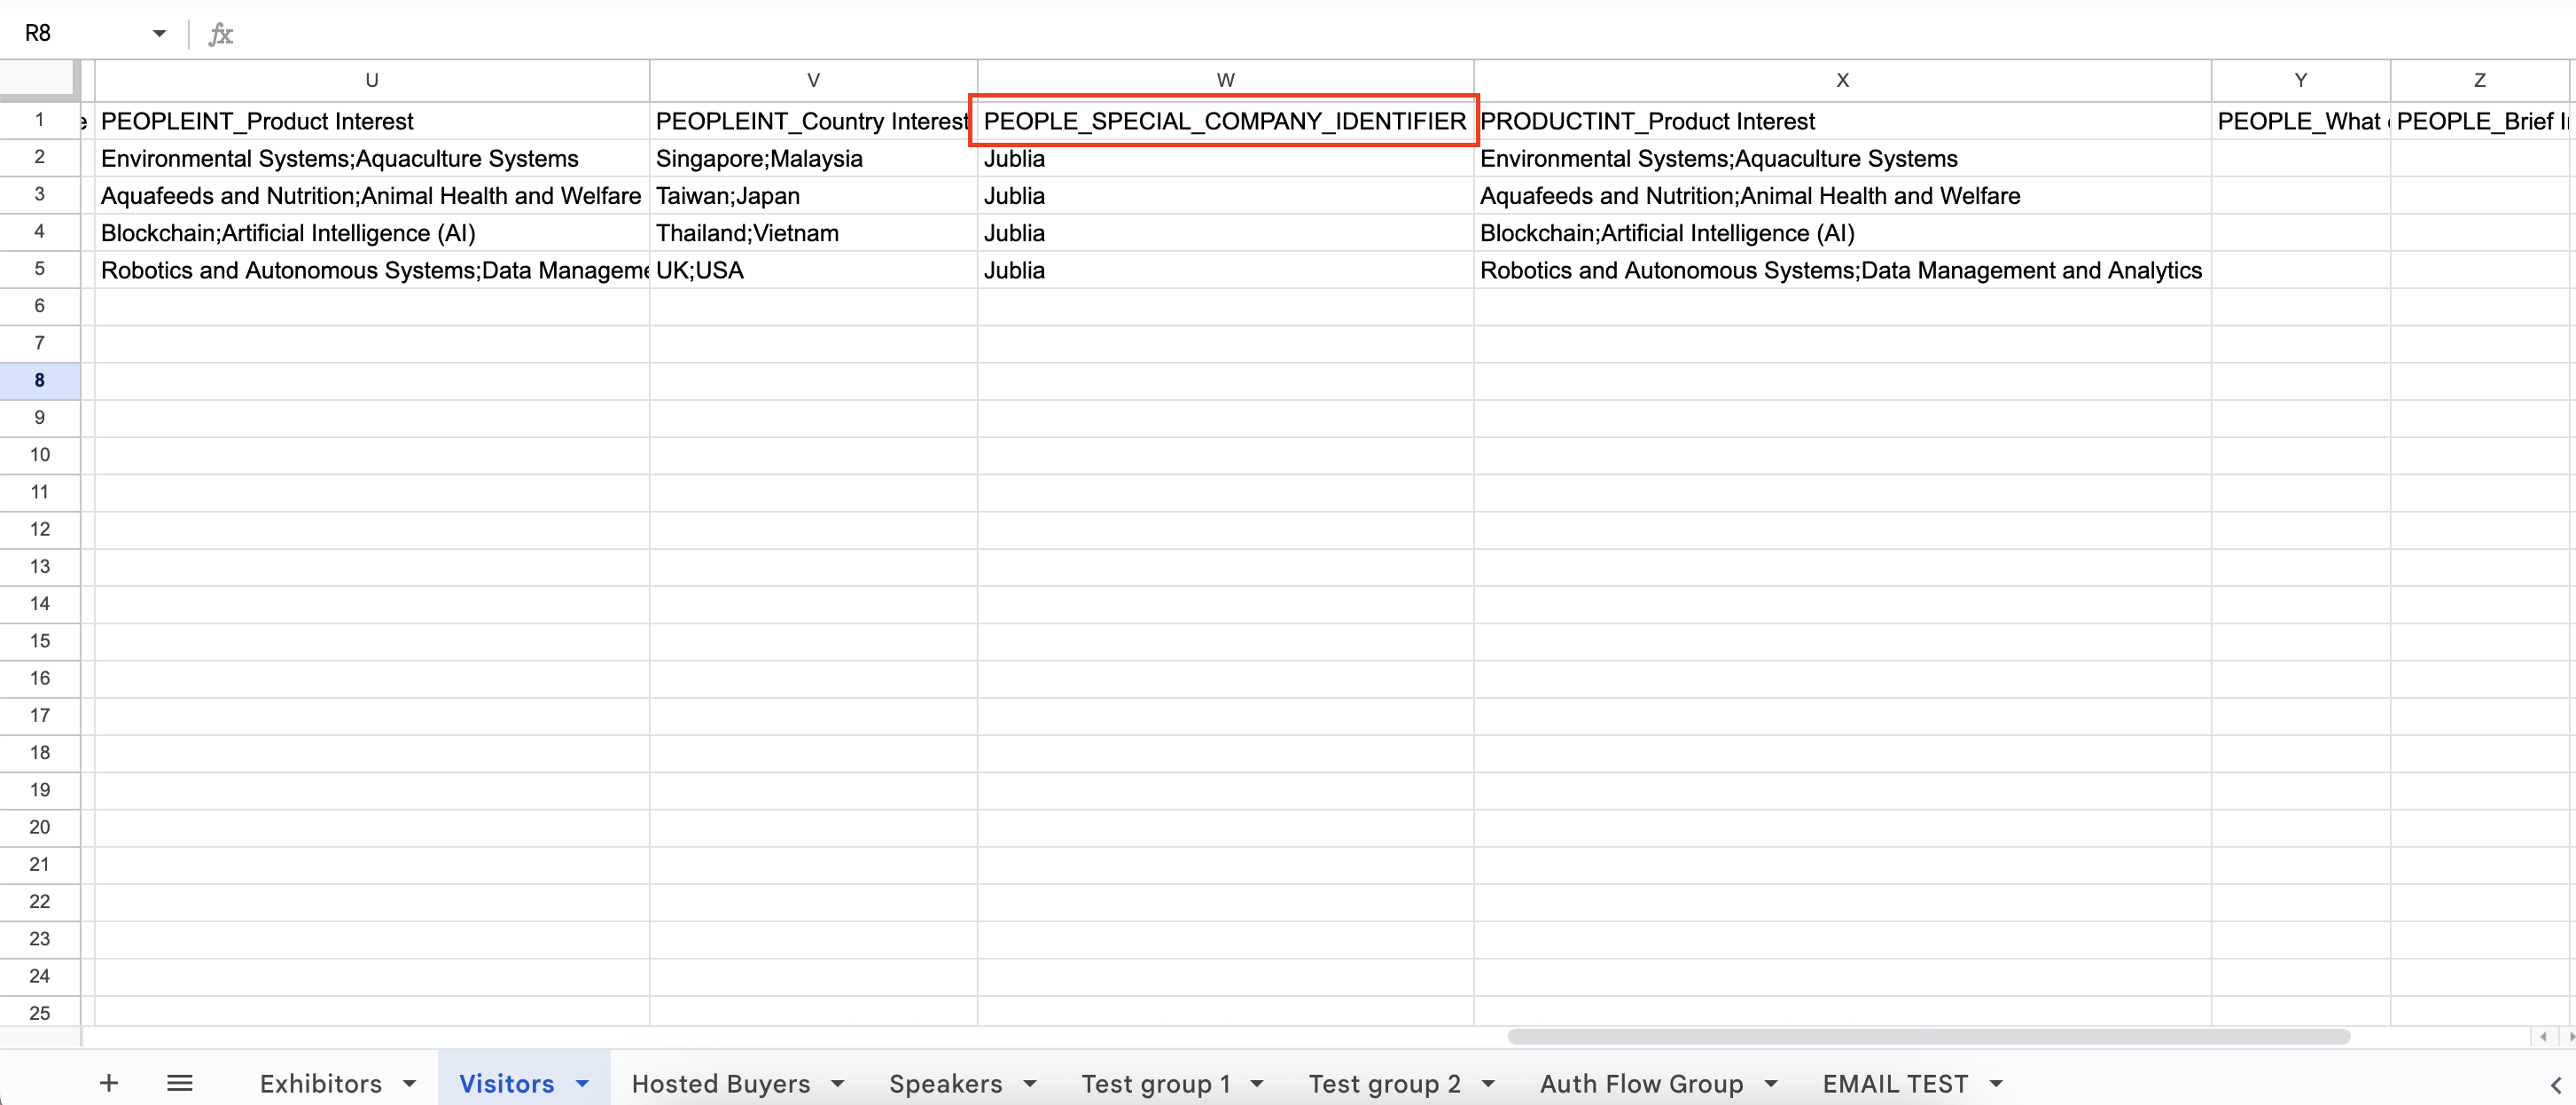
Task: Open the Speakers tab dropdown arrow
Action: [x=1030, y=1084]
